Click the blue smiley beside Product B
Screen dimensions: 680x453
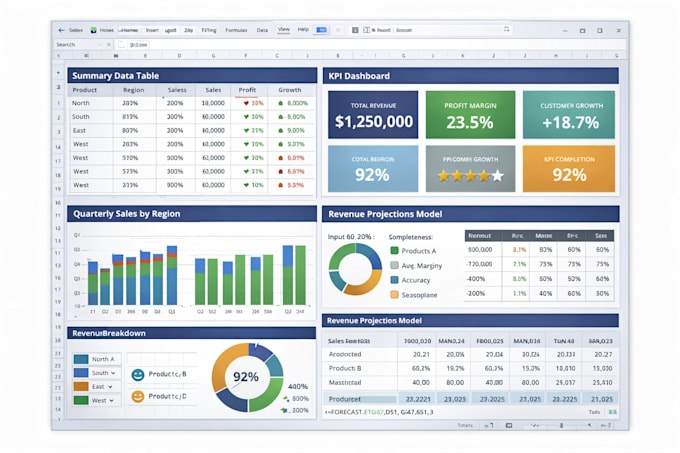click(137, 375)
